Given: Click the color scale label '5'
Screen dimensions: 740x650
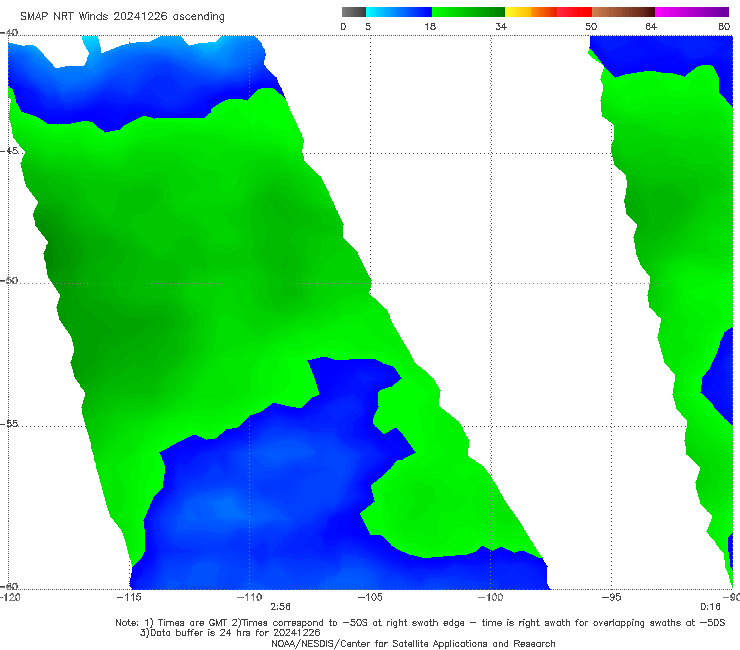Looking at the screenshot, I should pyautogui.click(x=368, y=26).
